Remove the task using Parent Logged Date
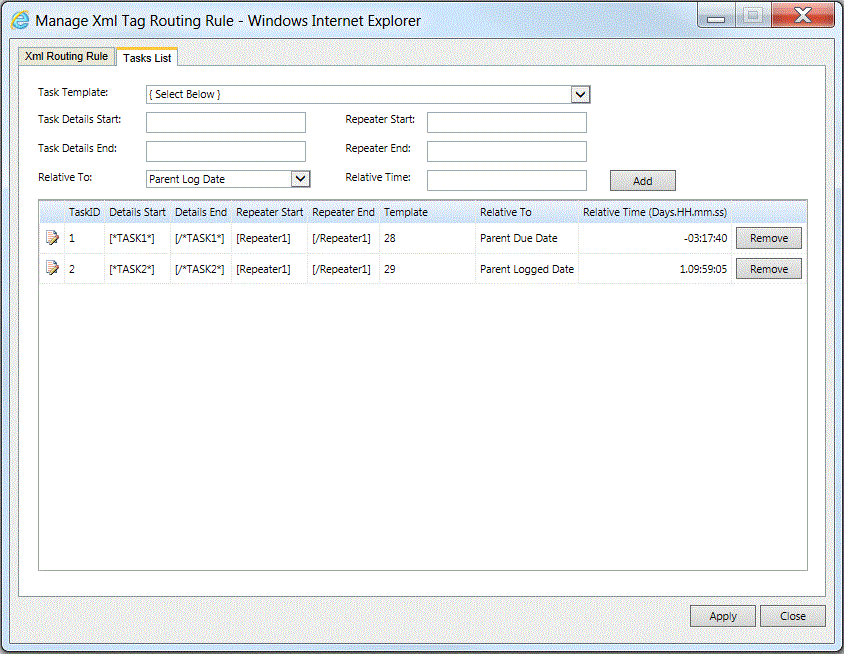The height and width of the screenshot is (654, 844). tap(768, 268)
